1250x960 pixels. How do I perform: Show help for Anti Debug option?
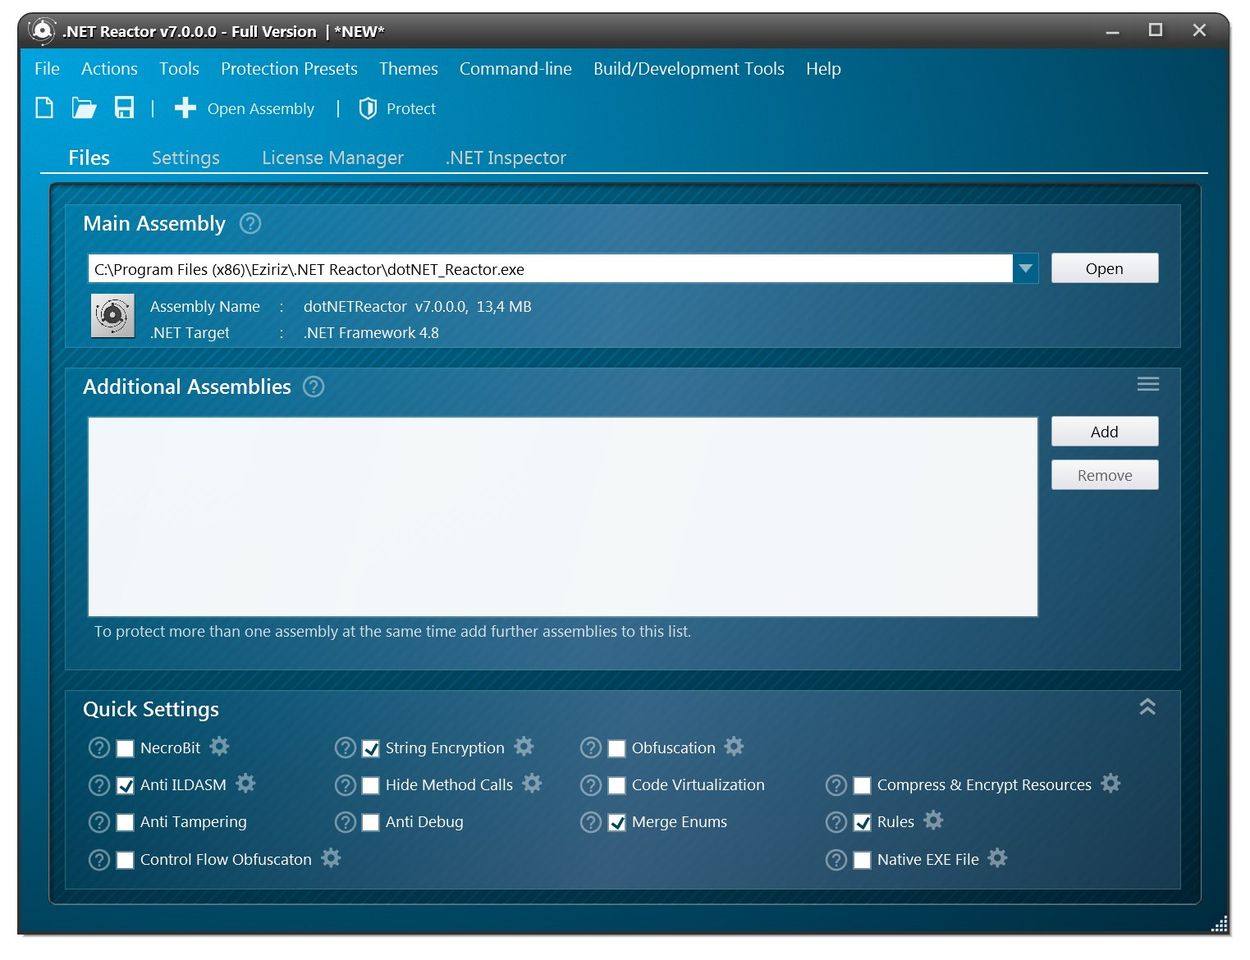[345, 822]
